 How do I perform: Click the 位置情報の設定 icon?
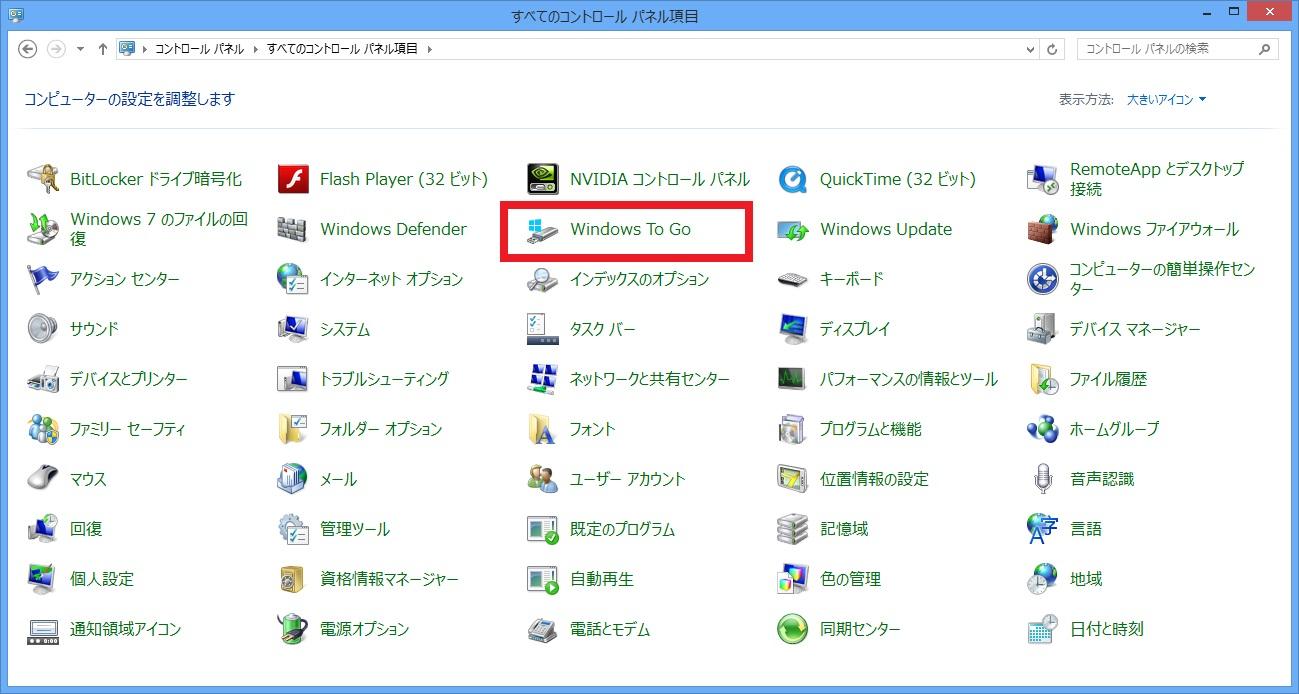tap(792, 479)
